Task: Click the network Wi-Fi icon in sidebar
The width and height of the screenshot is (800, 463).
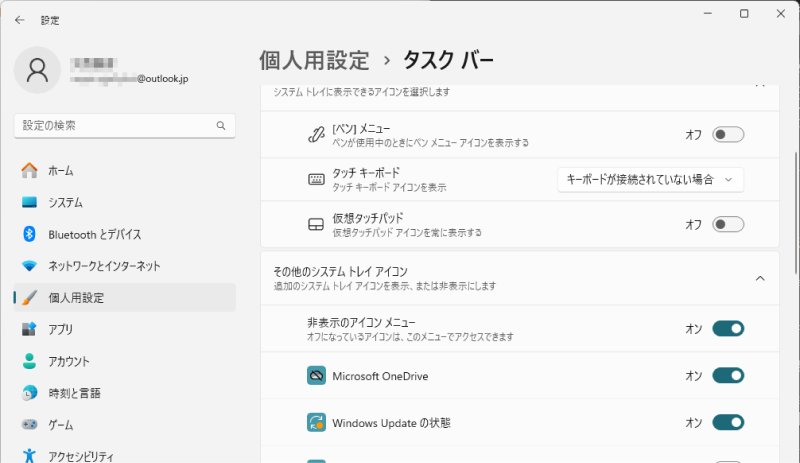Action: tap(30, 266)
